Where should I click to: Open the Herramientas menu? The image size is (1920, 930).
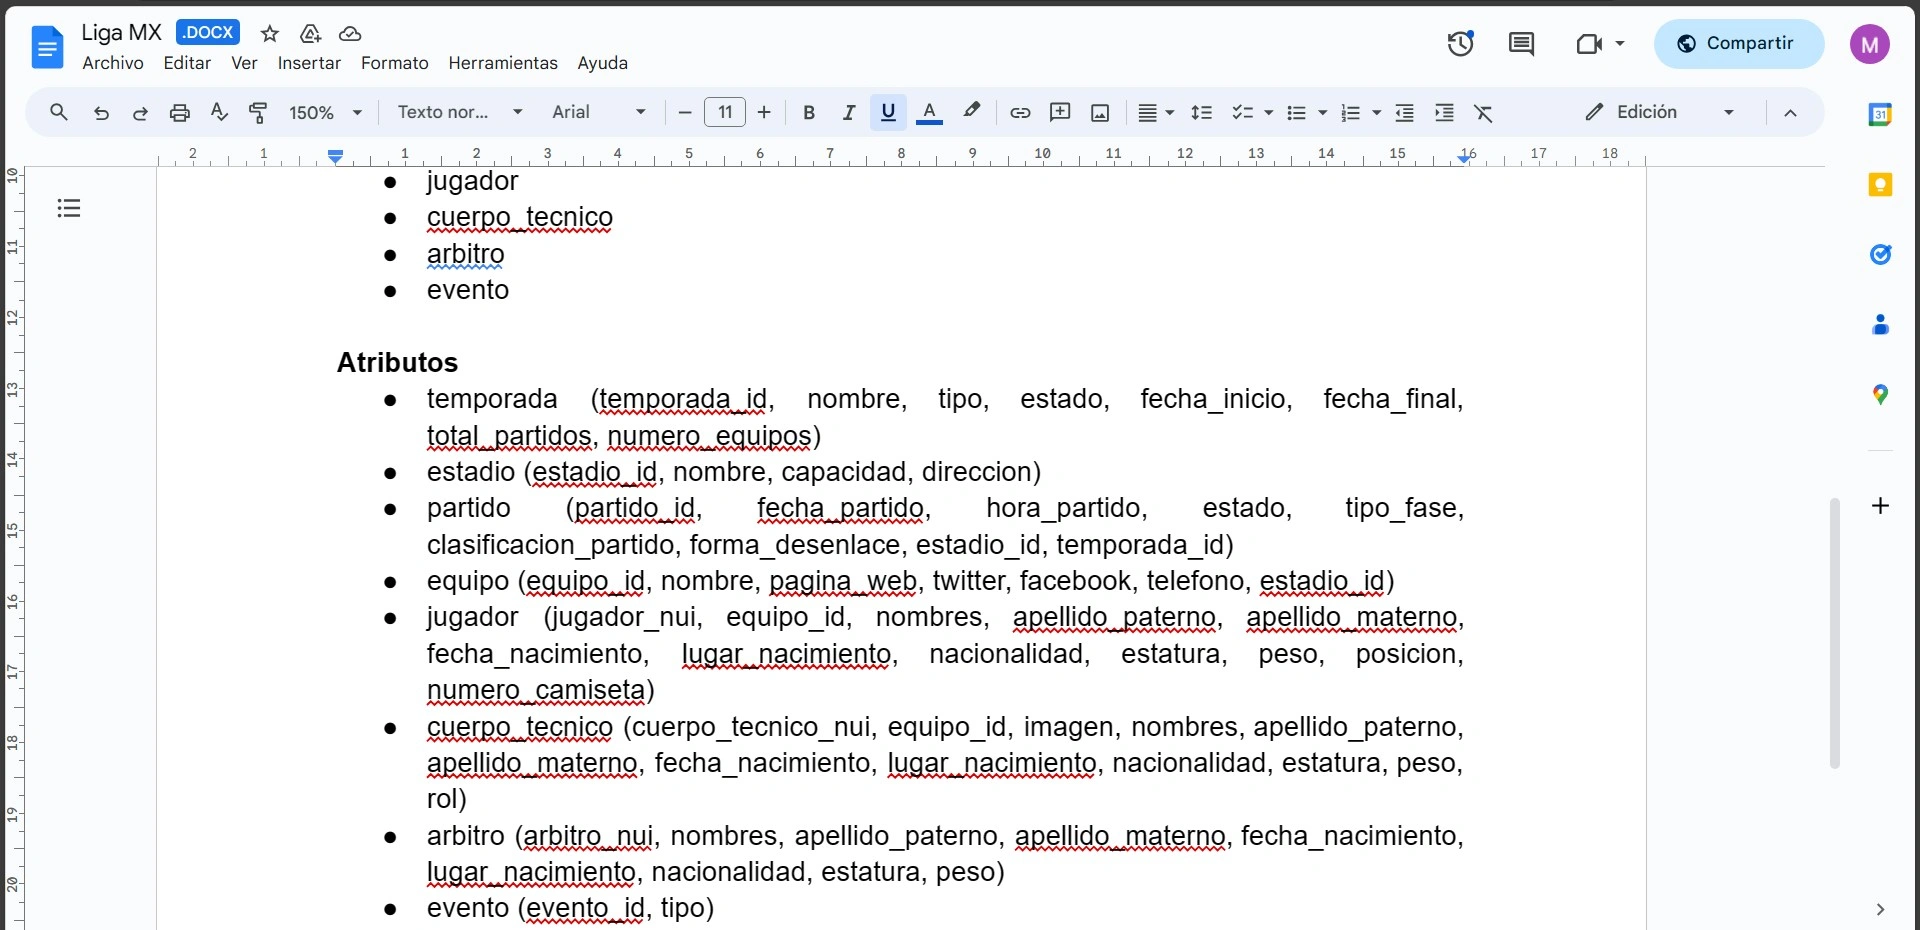coord(503,63)
